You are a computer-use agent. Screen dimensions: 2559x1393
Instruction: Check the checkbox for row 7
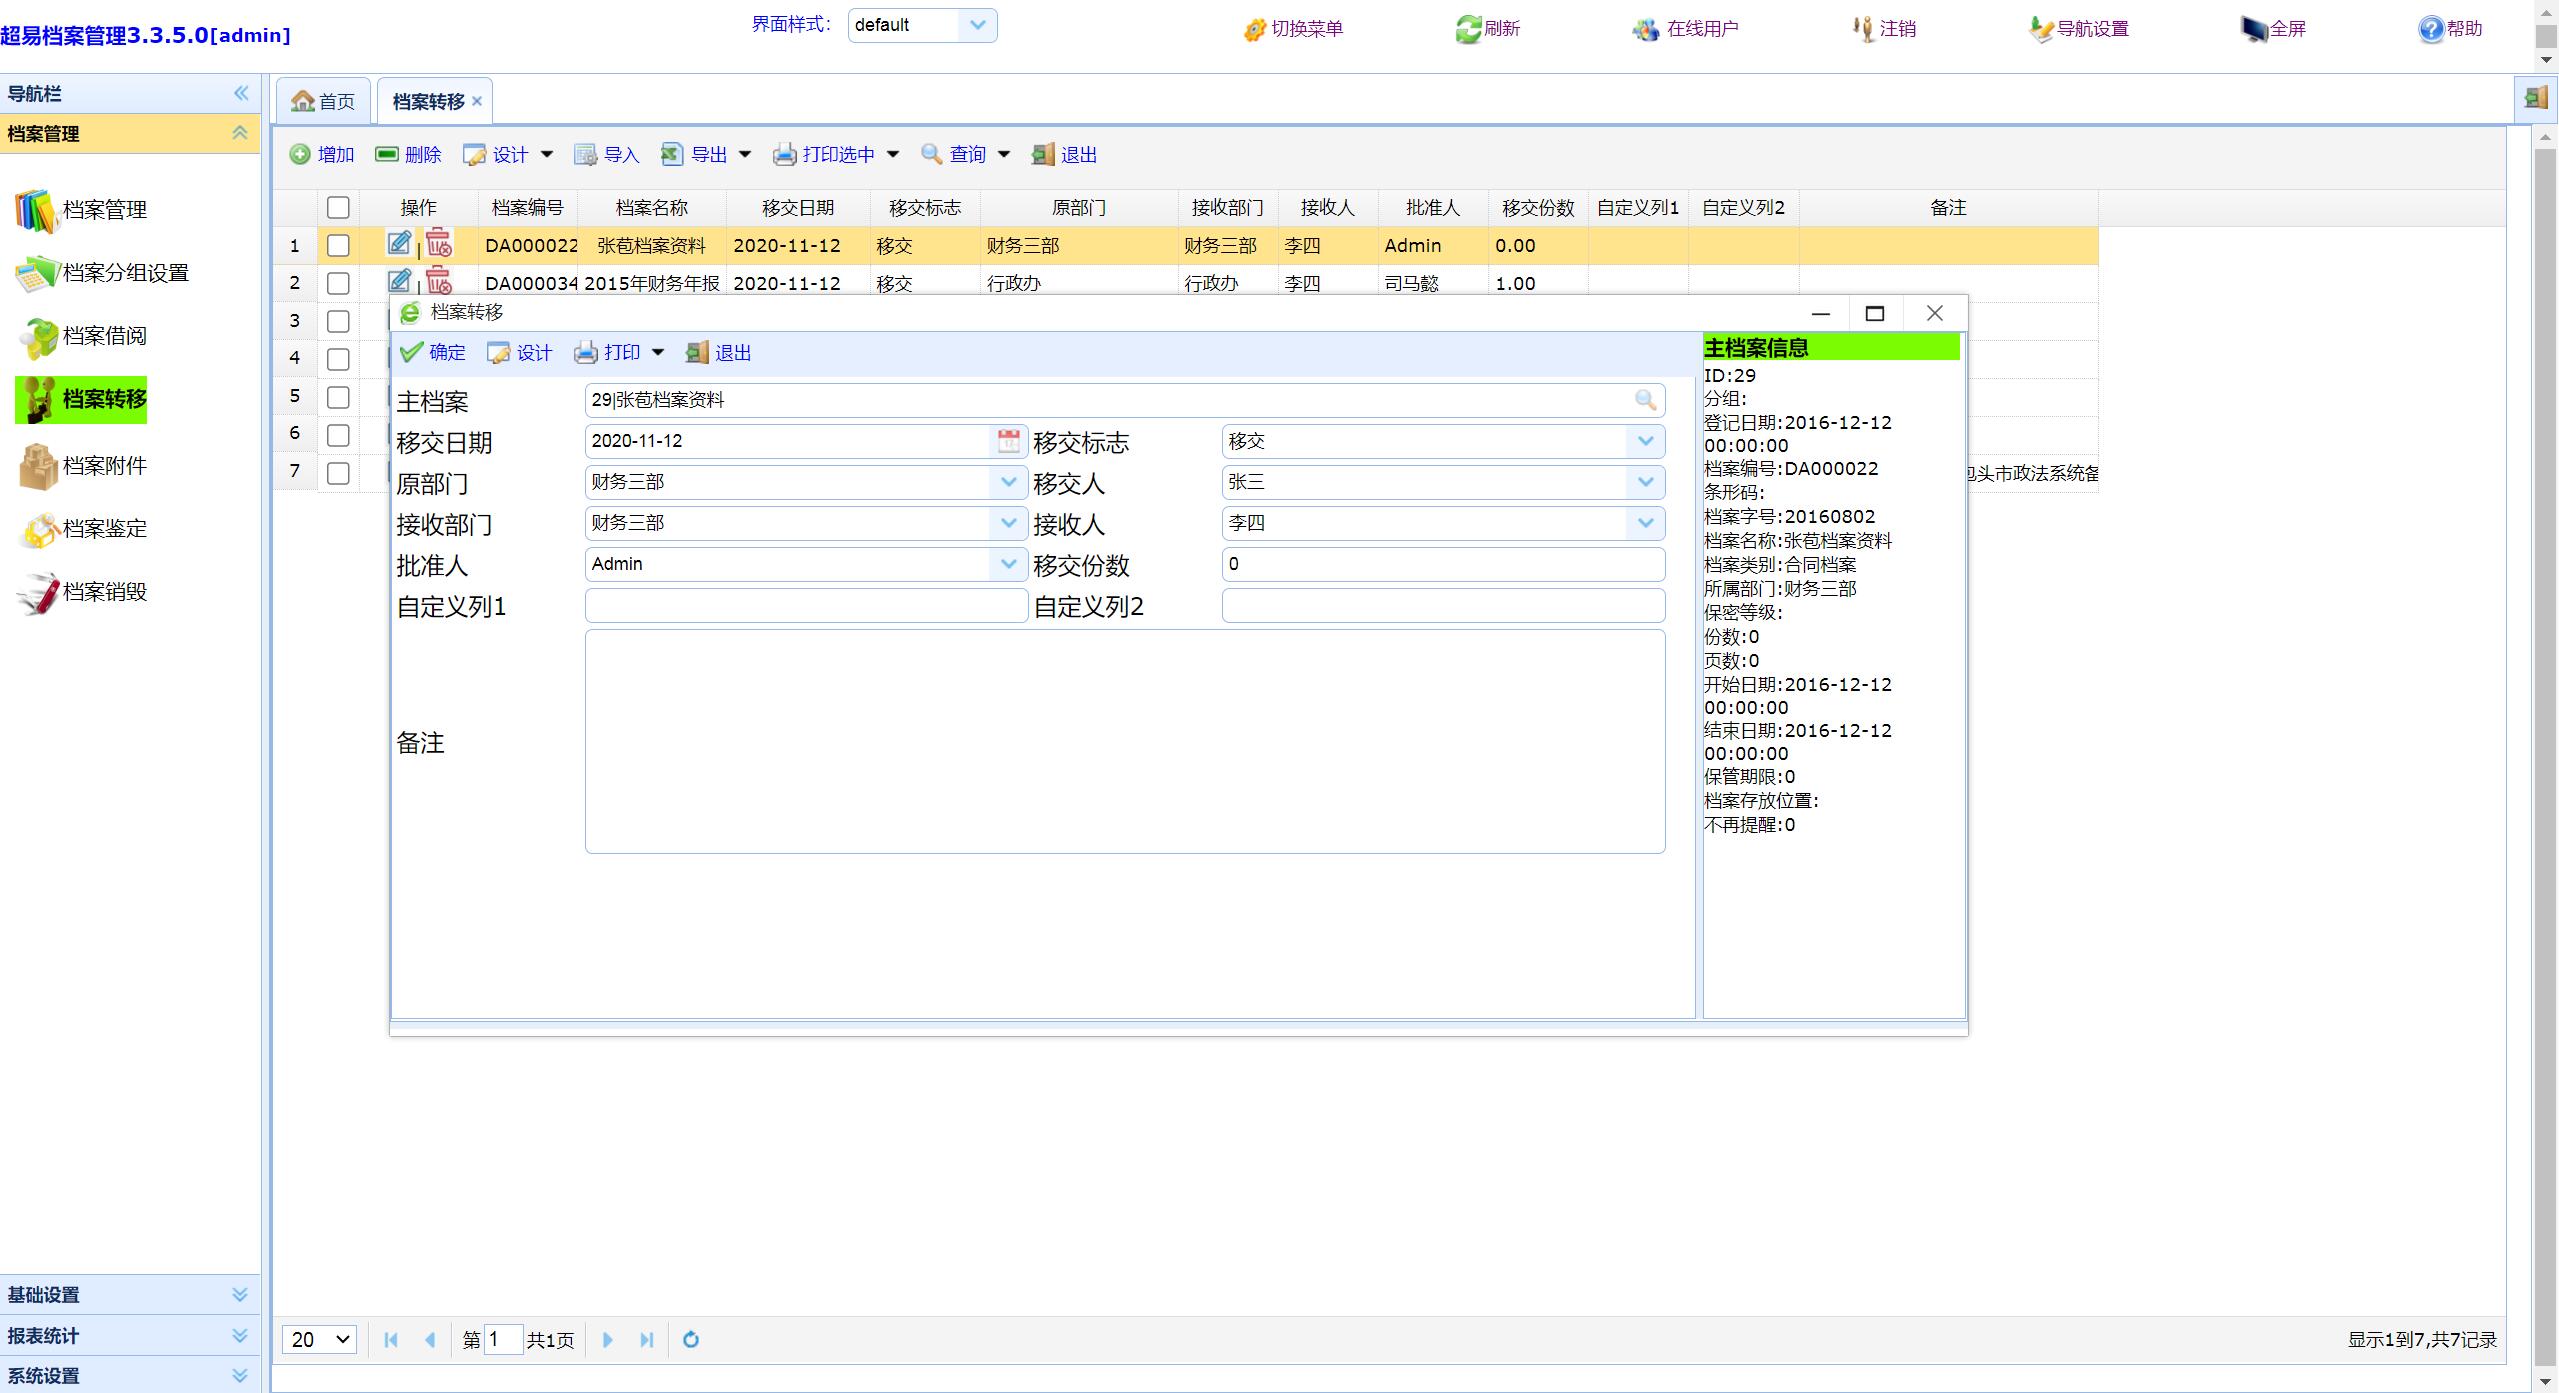pos(338,473)
